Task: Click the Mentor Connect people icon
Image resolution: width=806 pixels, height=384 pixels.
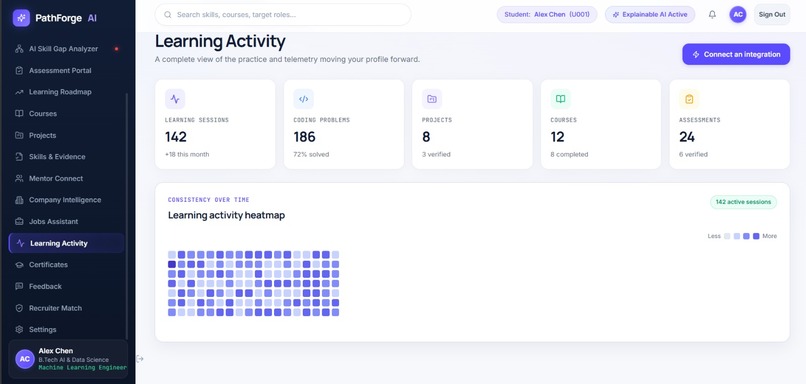Action: pyautogui.click(x=19, y=178)
